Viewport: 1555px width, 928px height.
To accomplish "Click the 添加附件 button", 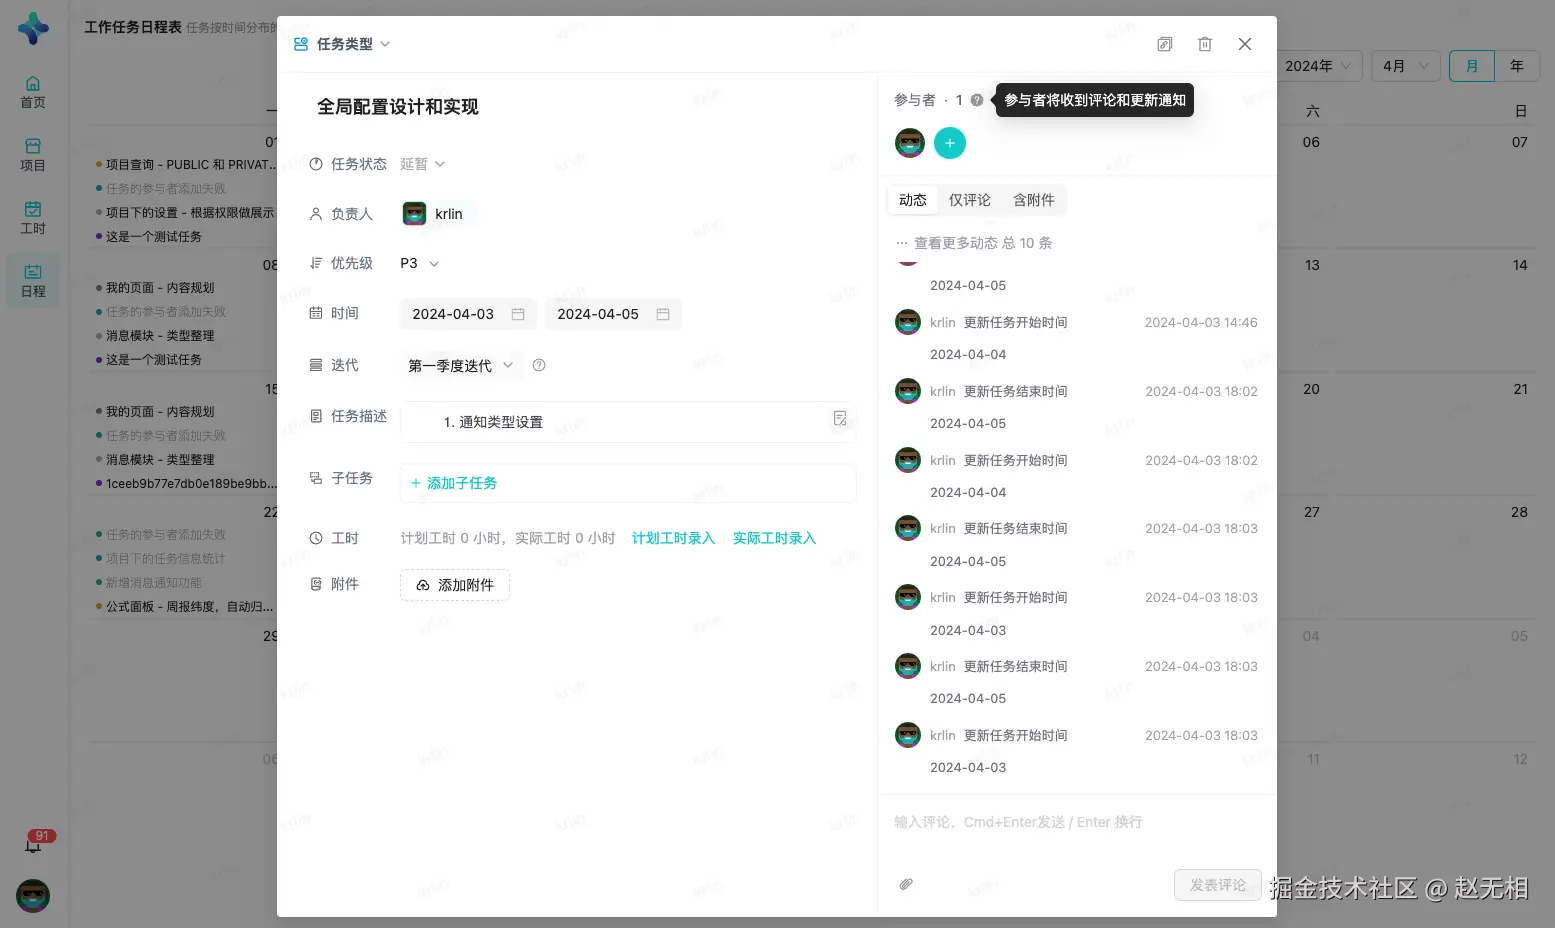I will (x=455, y=585).
